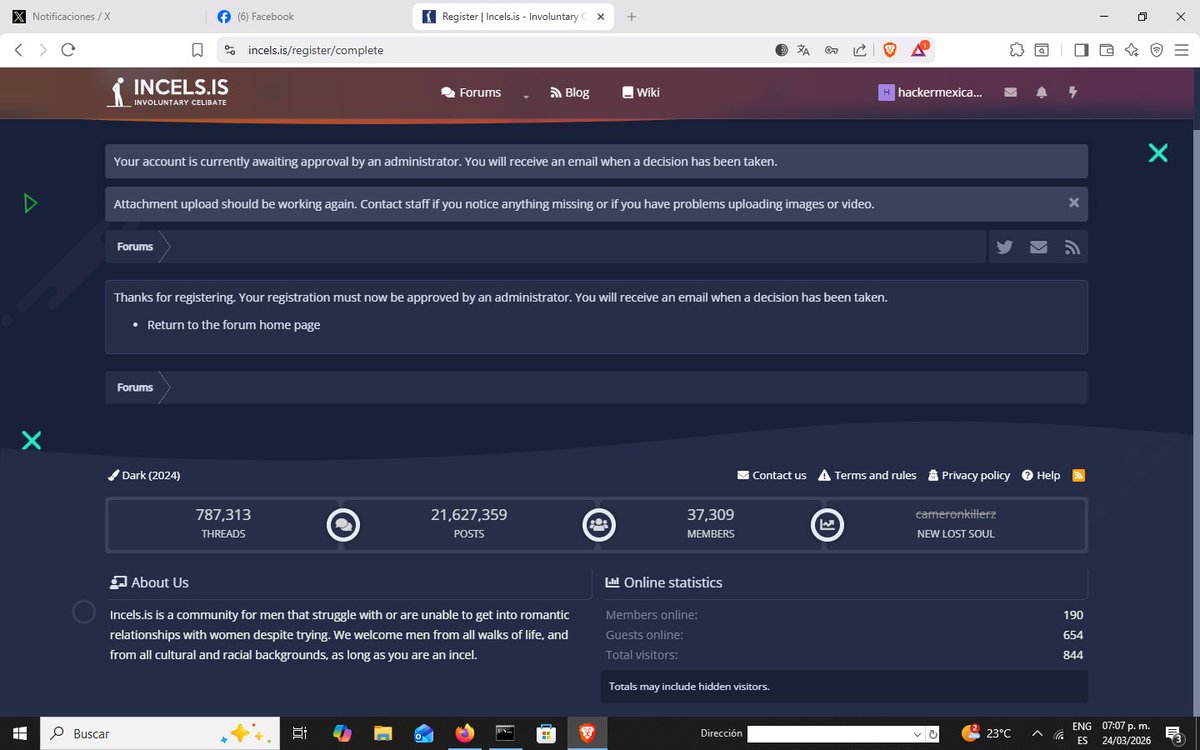Open a new browser tab
The height and width of the screenshot is (750, 1200).
coord(631,17)
